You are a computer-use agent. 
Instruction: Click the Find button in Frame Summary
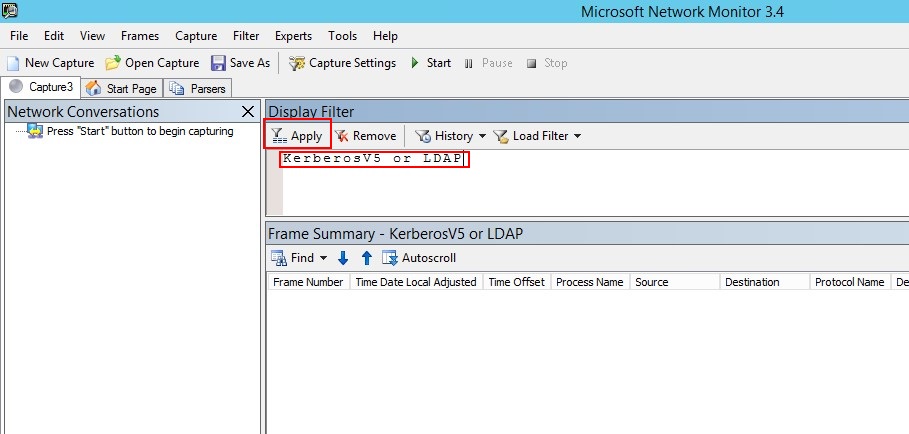(x=293, y=258)
